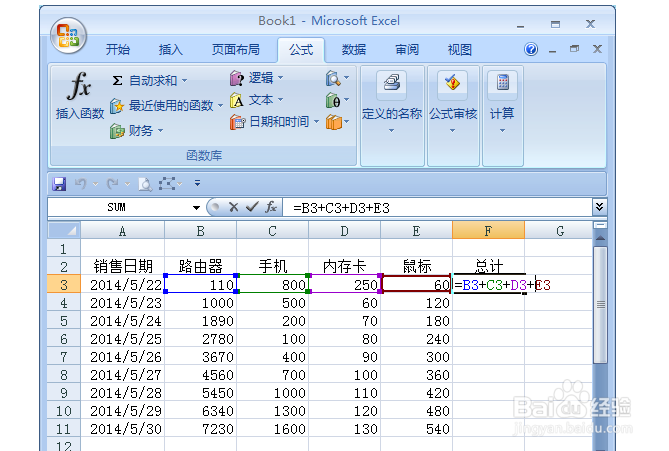
Task: Open the Name Box dropdown arrow
Action: coord(196,208)
